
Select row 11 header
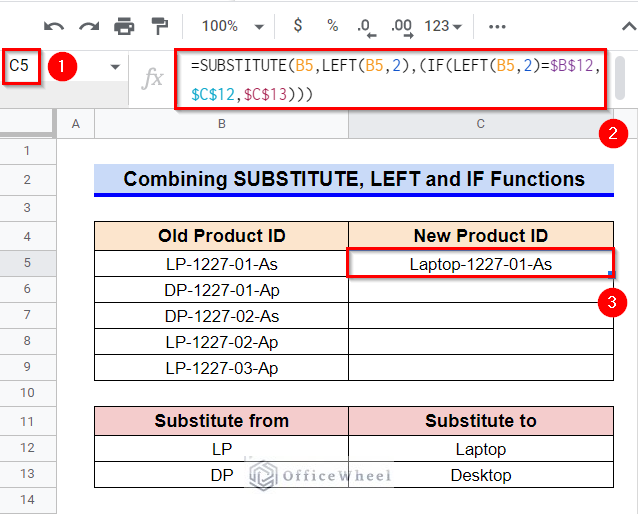point(27,421)
